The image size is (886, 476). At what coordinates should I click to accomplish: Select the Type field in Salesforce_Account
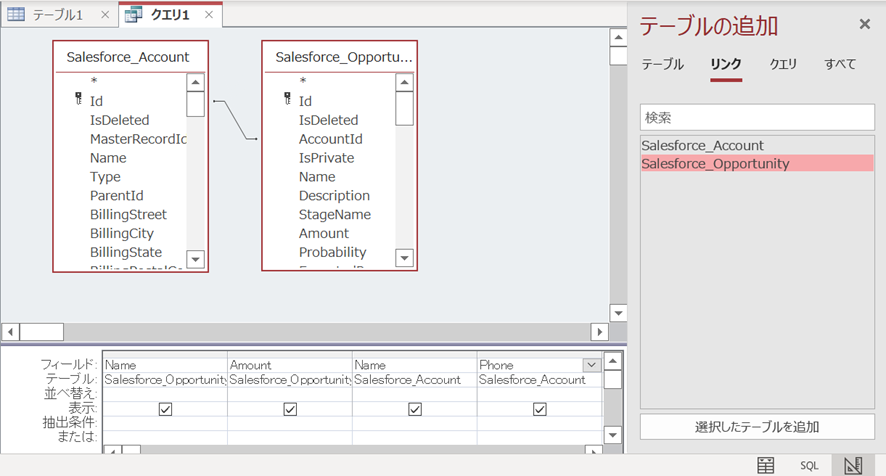coord(105,177)
